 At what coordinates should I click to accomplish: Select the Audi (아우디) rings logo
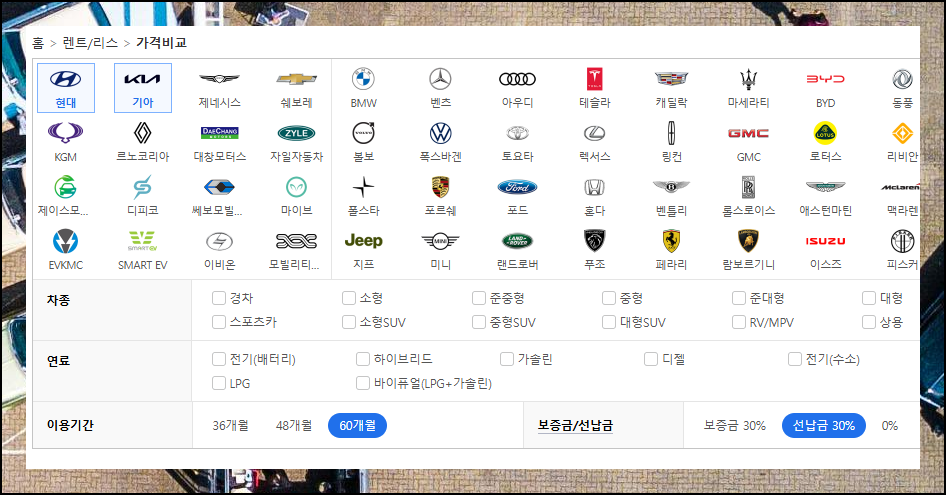tap(518, 79)
